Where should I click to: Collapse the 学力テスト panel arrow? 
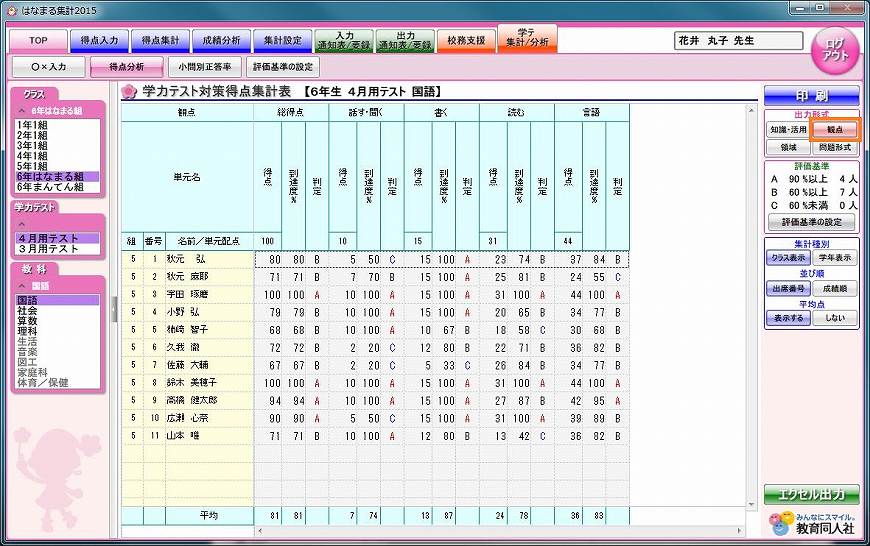[22, 224]
